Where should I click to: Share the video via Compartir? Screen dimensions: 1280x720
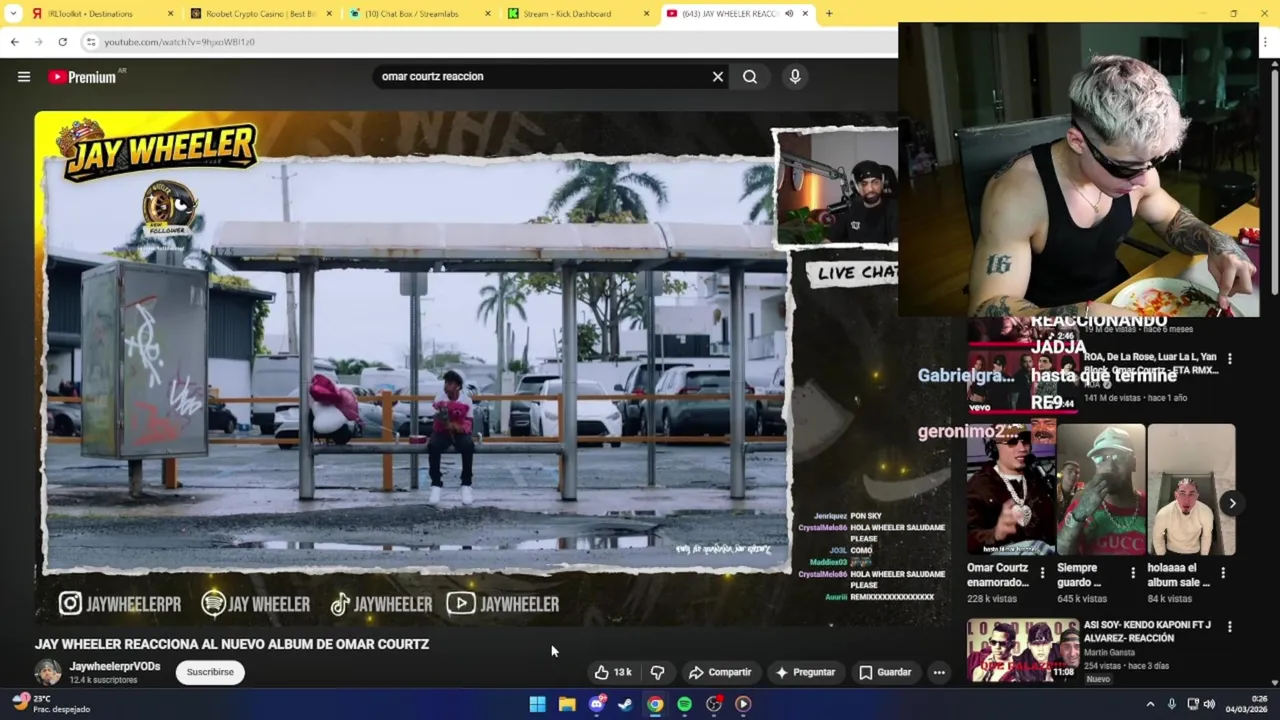point(720,672)
